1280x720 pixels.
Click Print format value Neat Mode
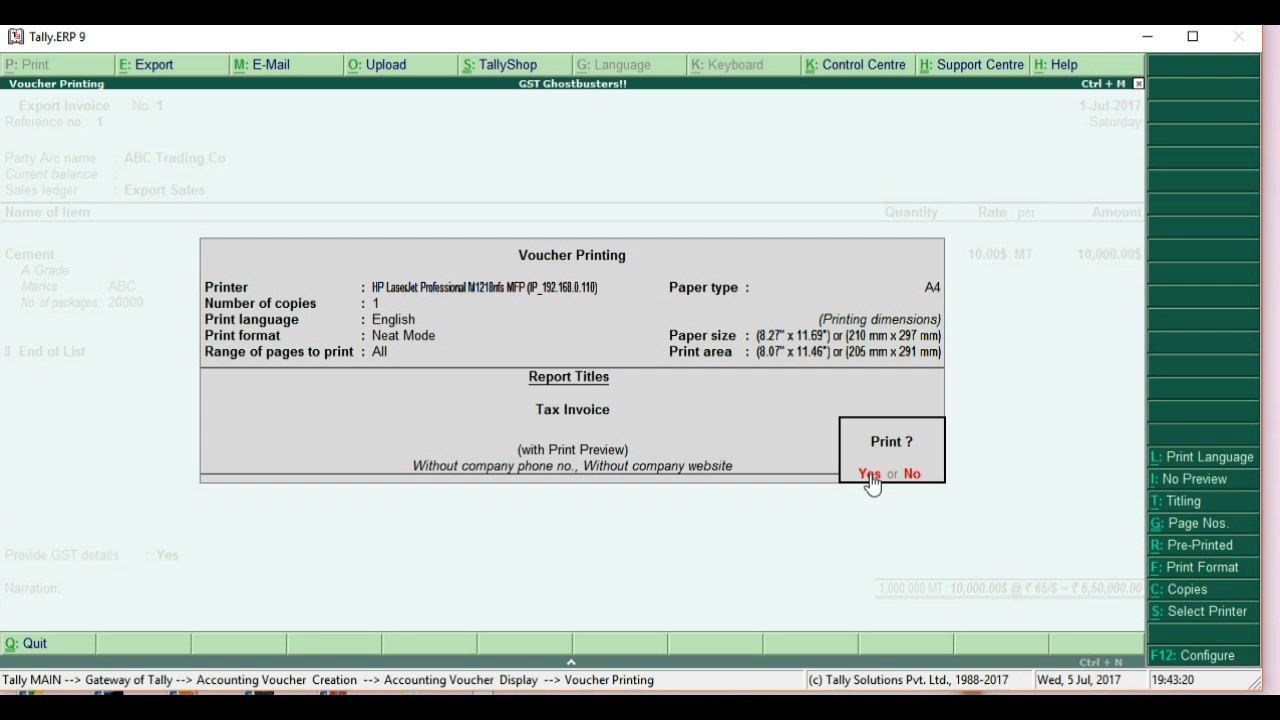pos(403,336)
